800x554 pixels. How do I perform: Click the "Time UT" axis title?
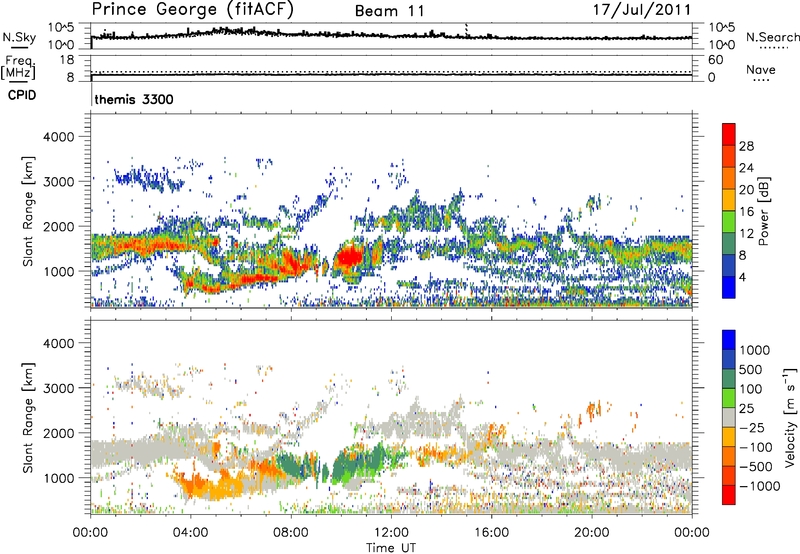391,548
